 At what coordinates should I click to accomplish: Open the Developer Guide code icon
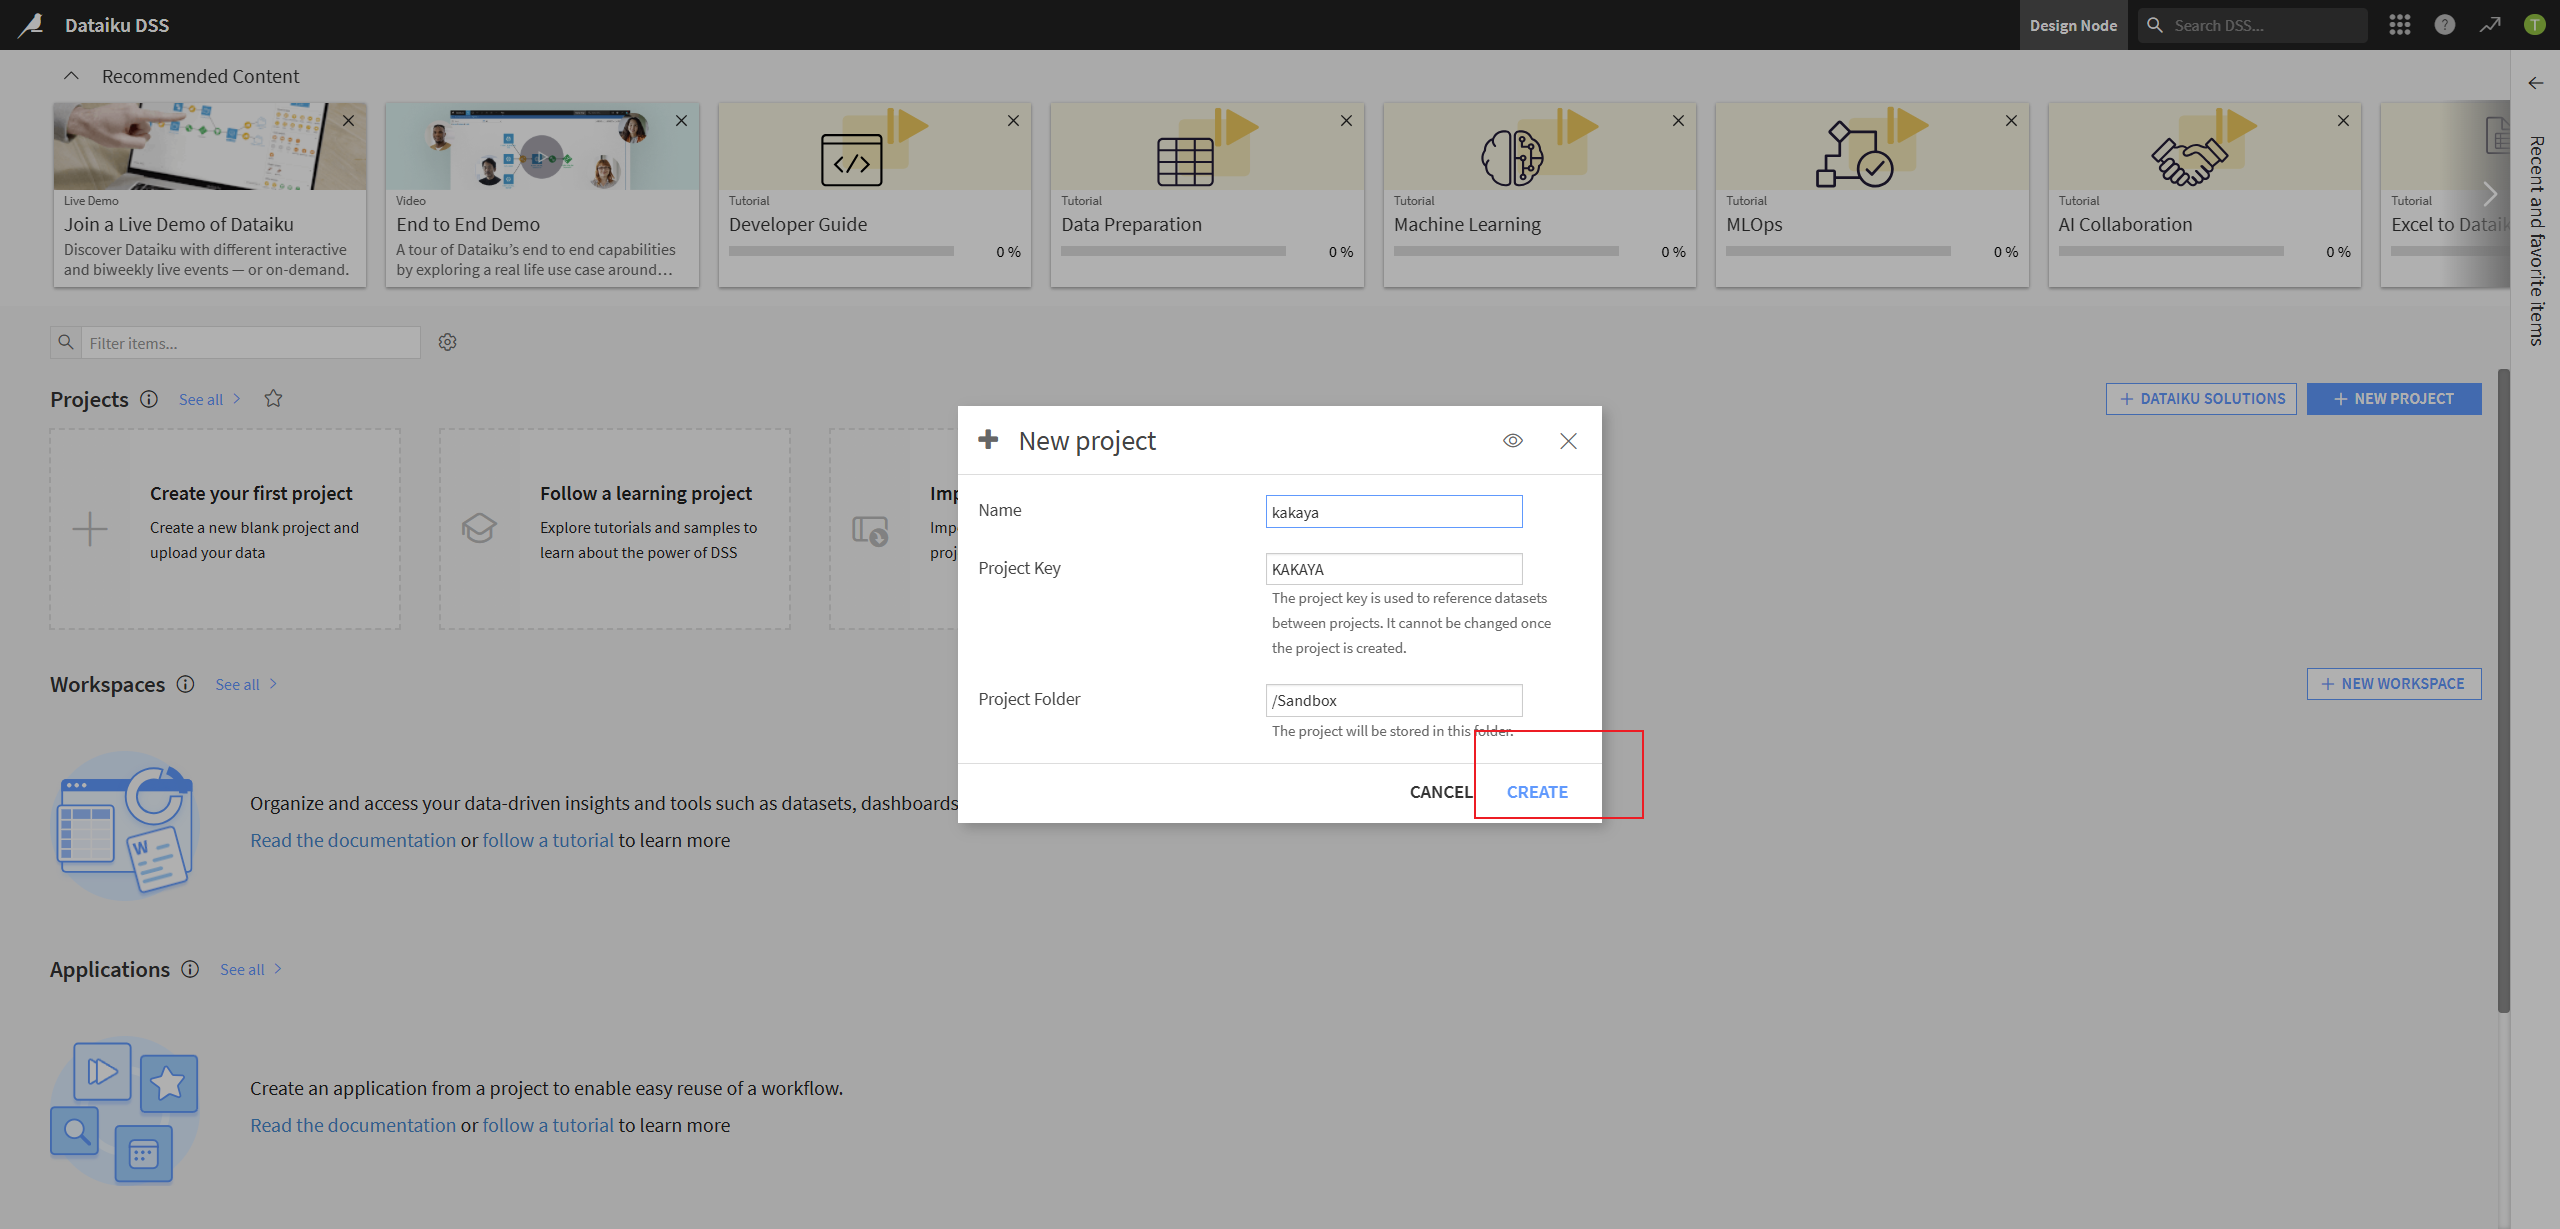click(x=851, y=160)
